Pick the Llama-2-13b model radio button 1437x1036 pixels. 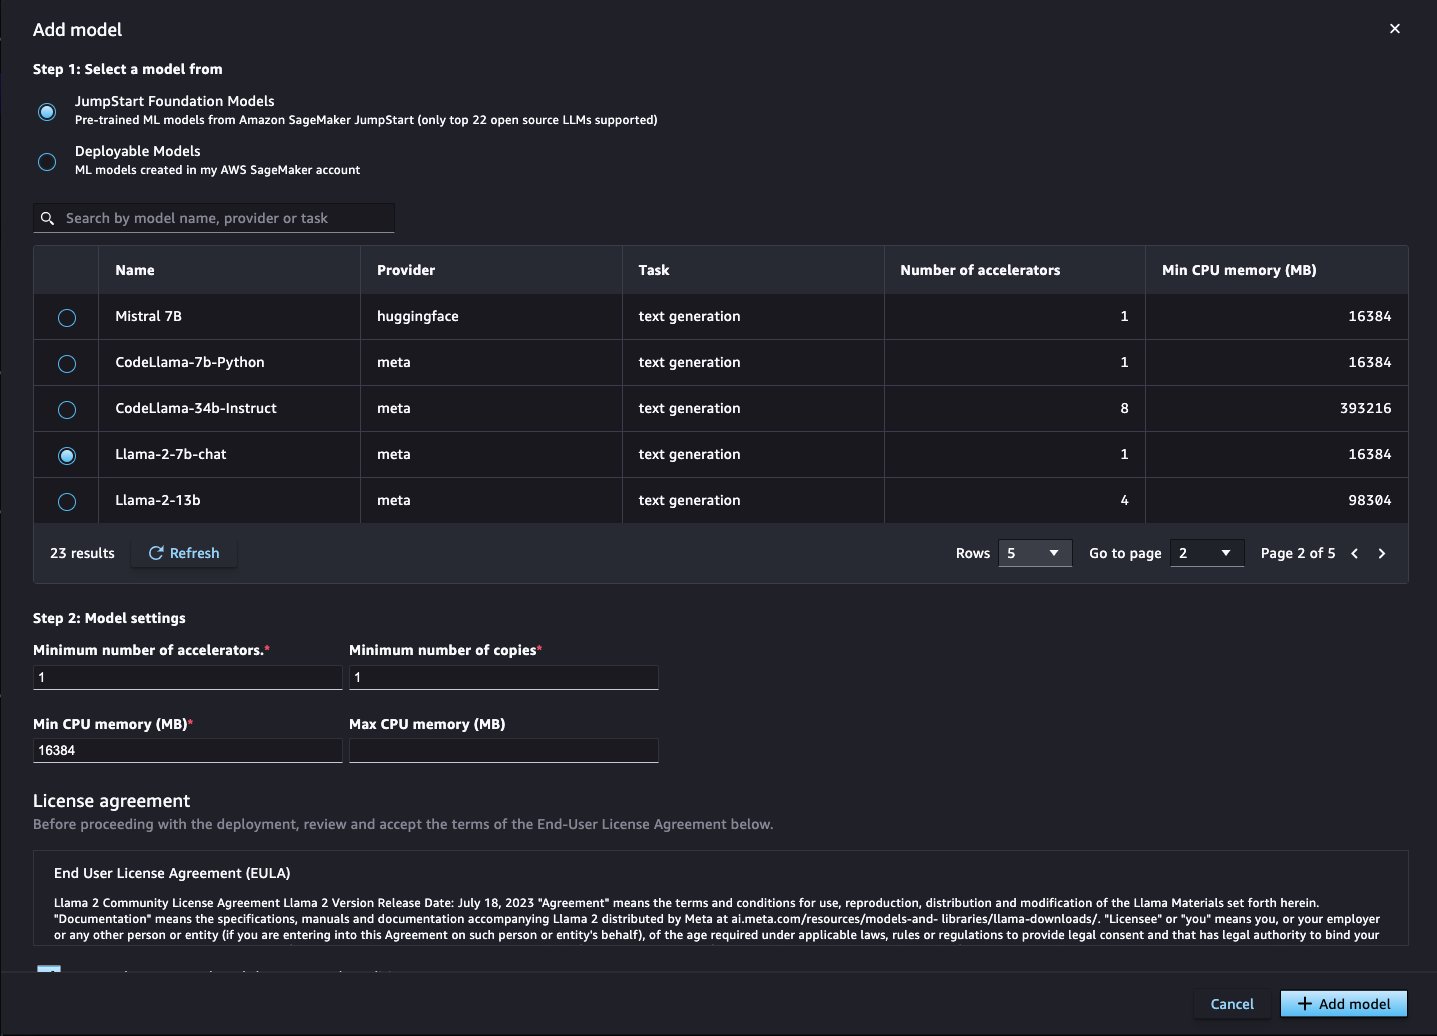pyautogui.click(x=67, y=501)
